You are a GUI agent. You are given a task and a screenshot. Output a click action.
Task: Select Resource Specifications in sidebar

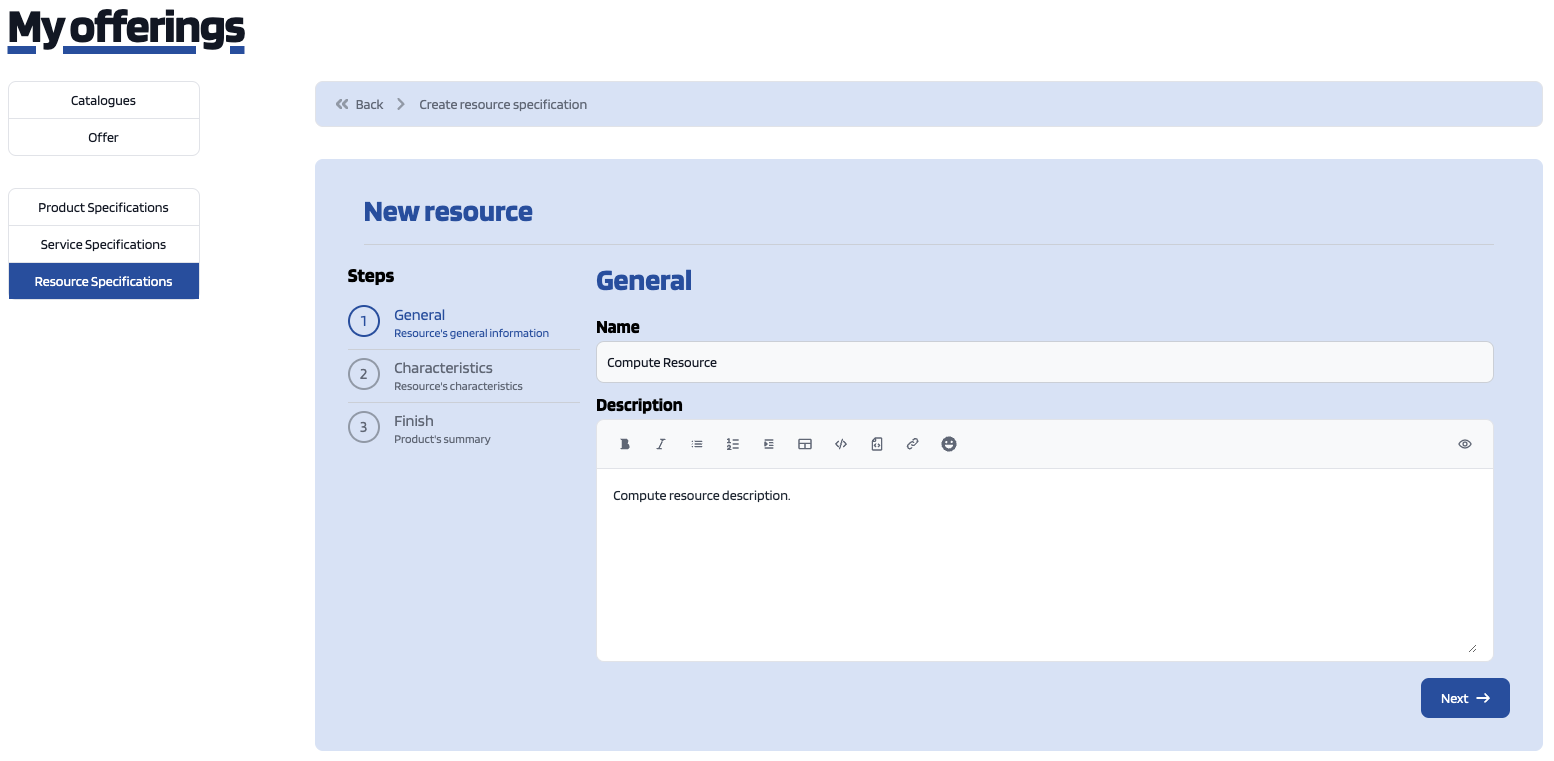pos(104,281)
